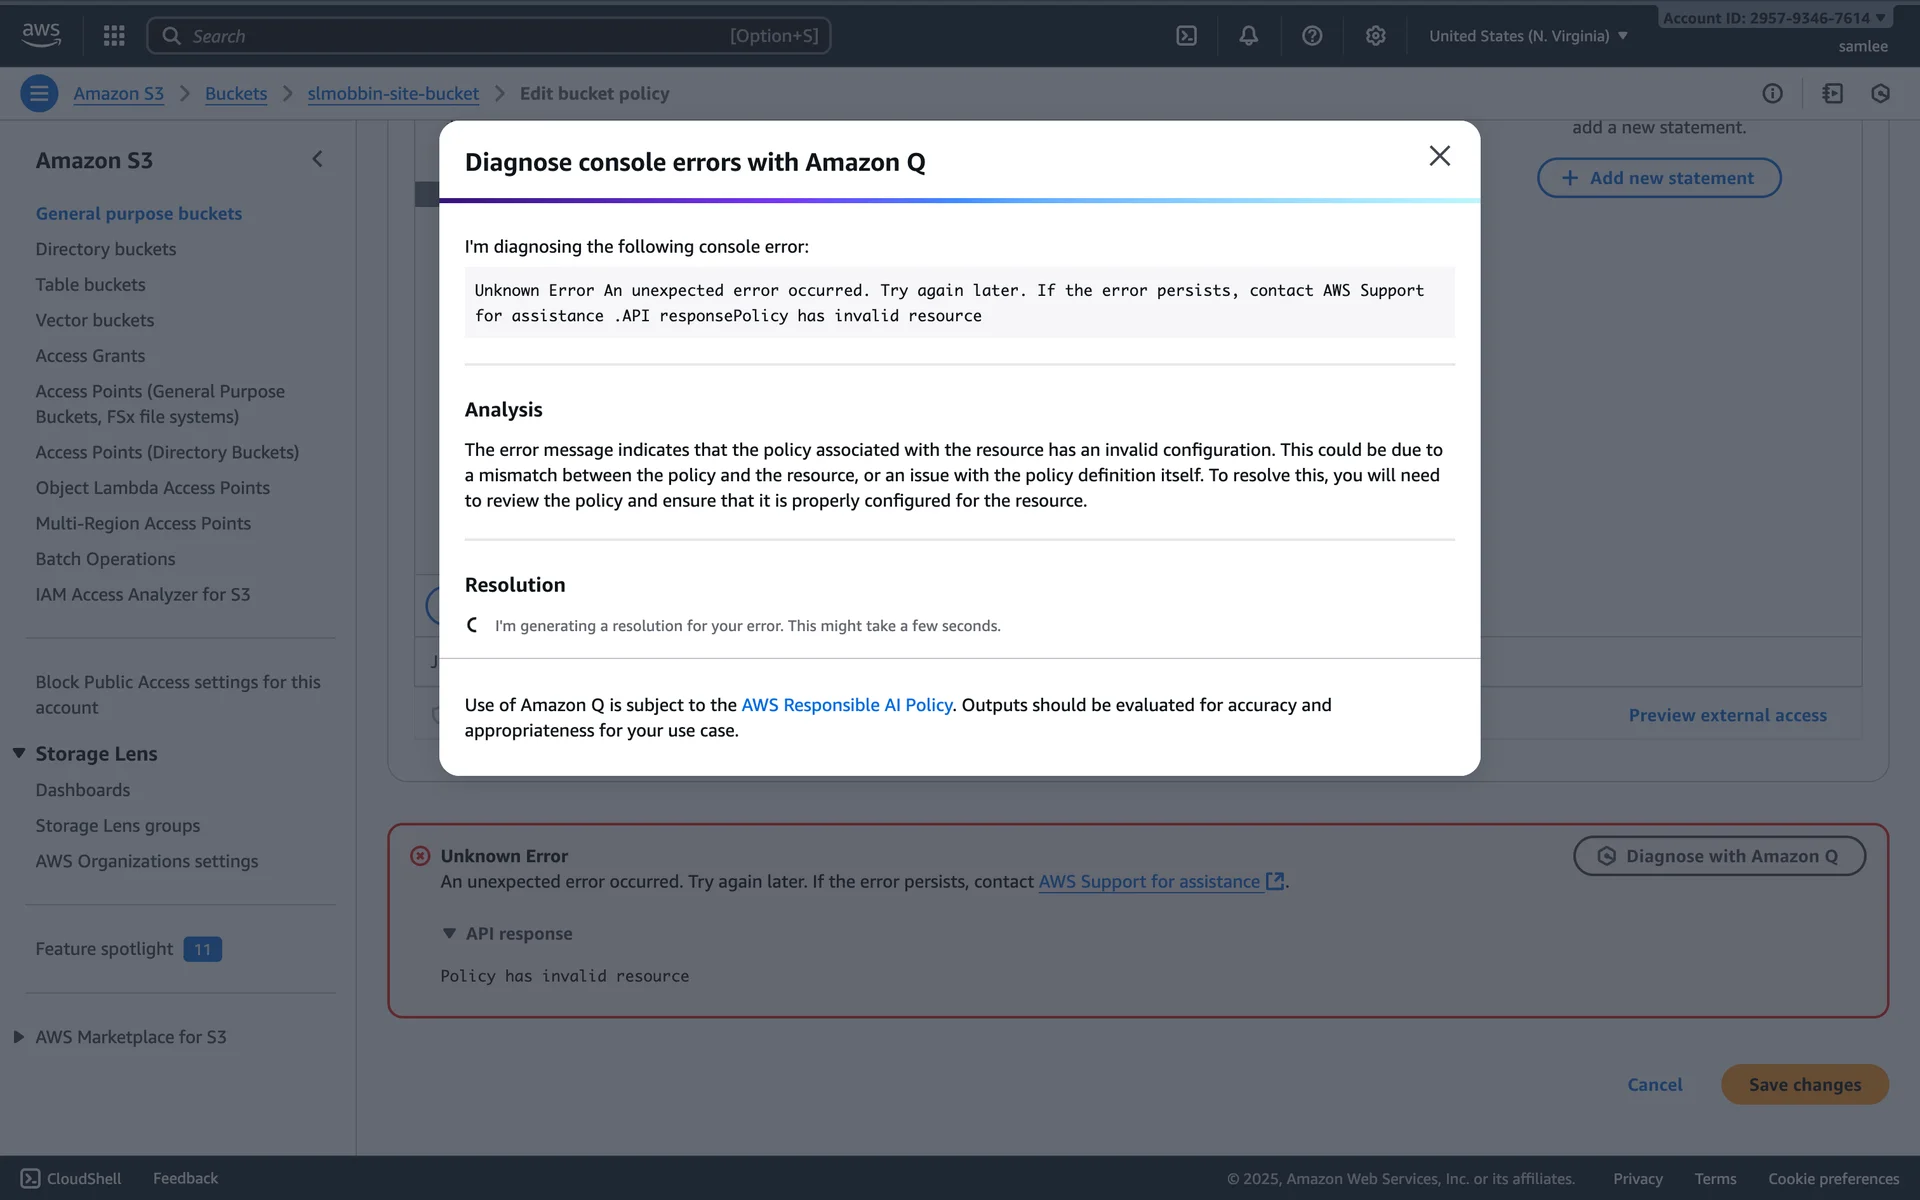Viewport: 1920px width, 1200px height.
Task: Open the settings gear icon
Action: point(1375,36)
